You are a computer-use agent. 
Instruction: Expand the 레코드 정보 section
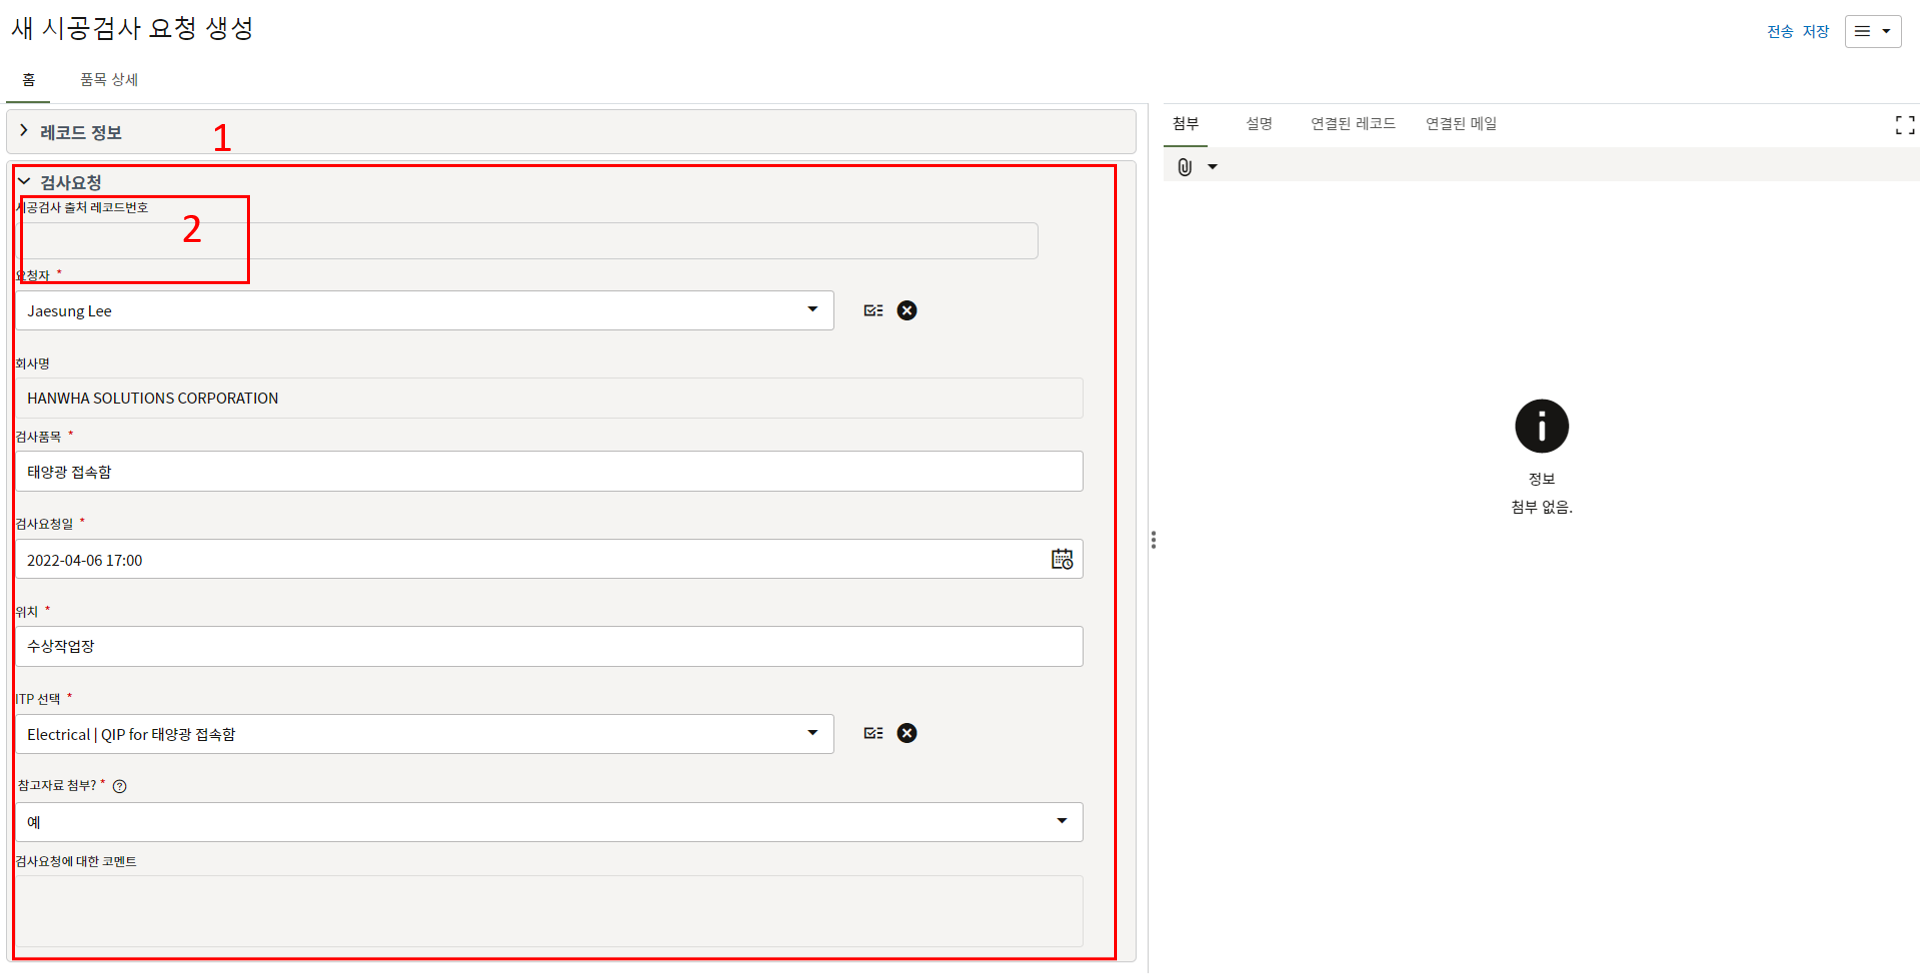(x=24, y=132)
